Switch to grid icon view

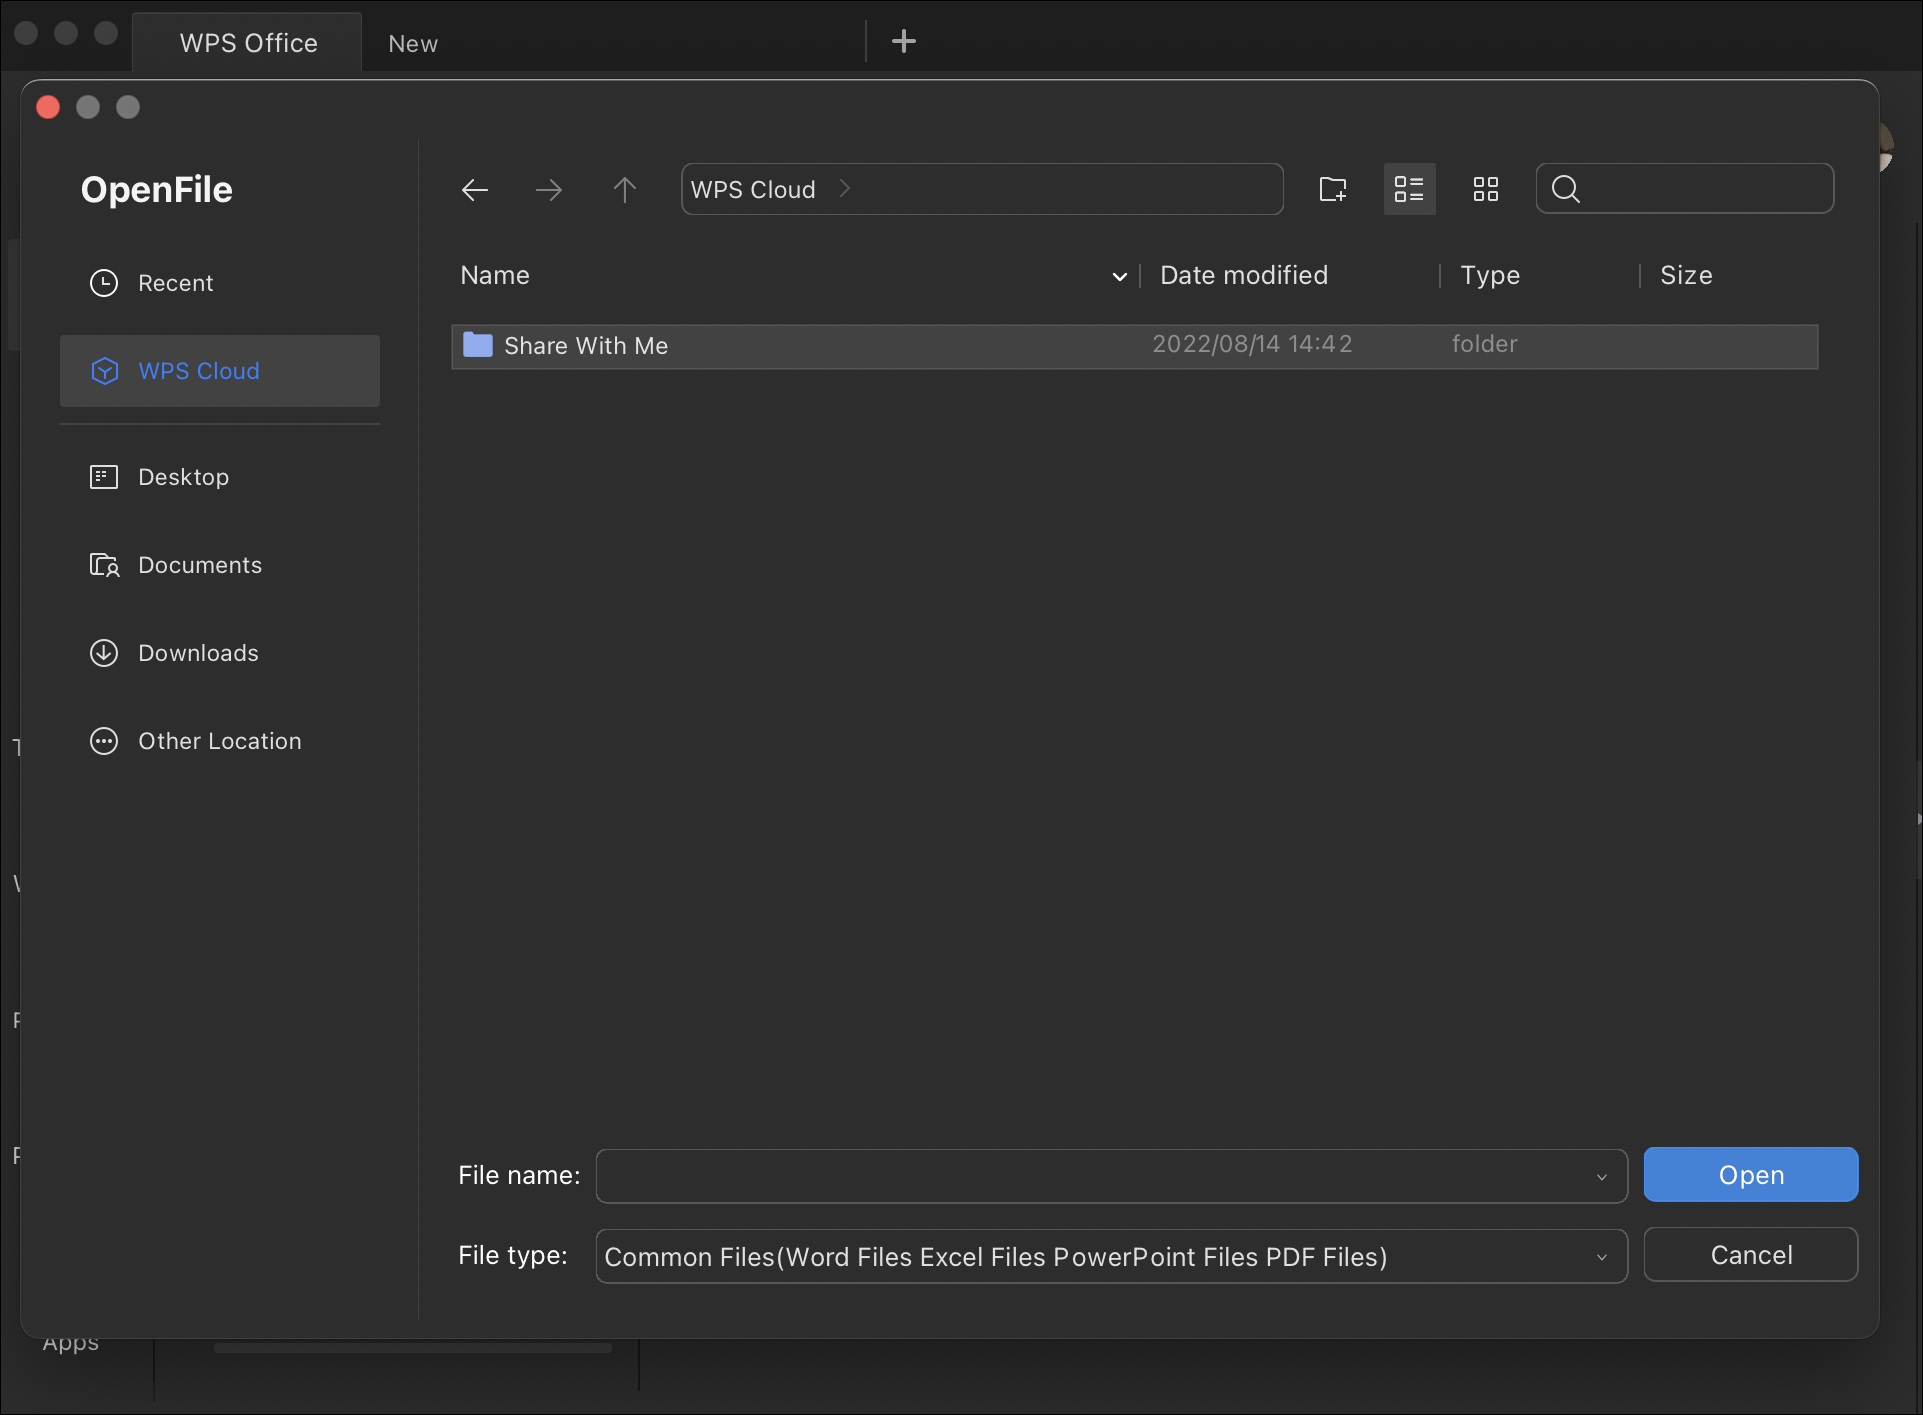pyautogui.click(x=1485, y=189)
